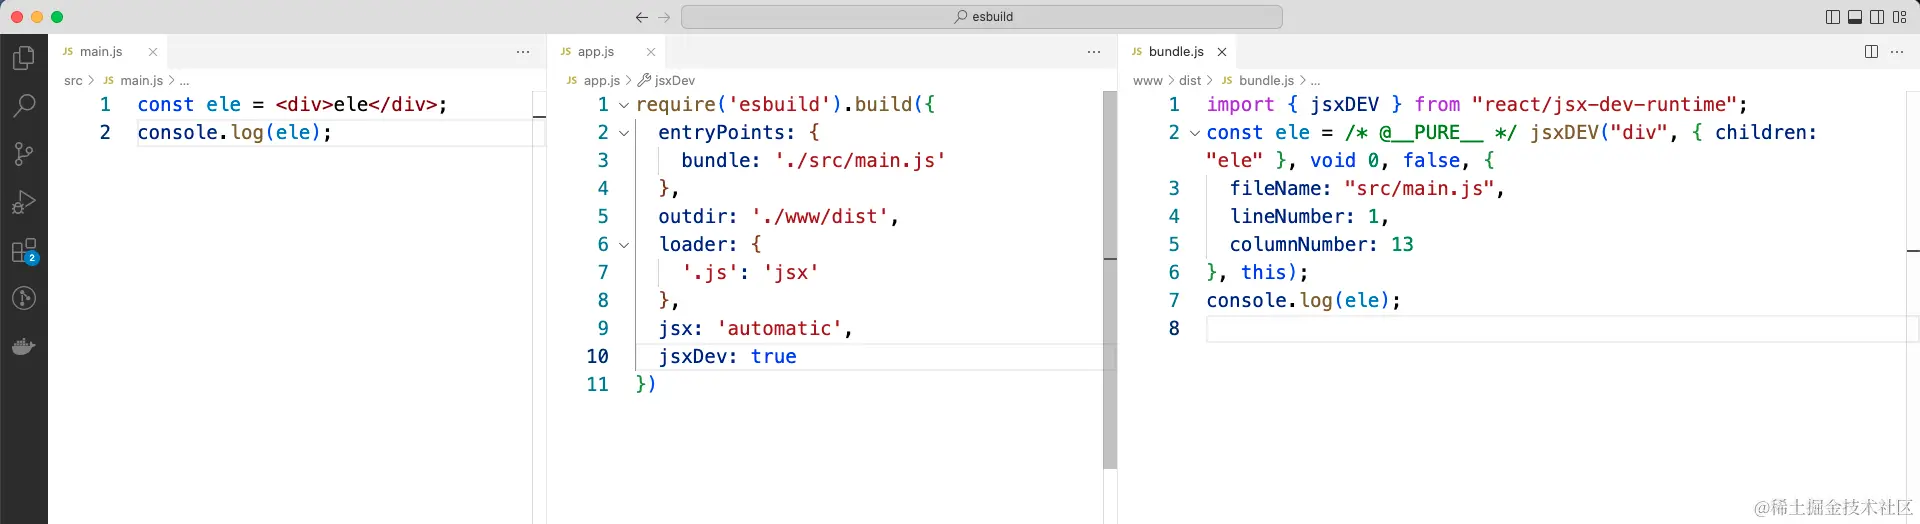Click 'fileName: "src/main.js"' in bundle.js
The image size is (1920, 524).
click(x=1362, y=189)
